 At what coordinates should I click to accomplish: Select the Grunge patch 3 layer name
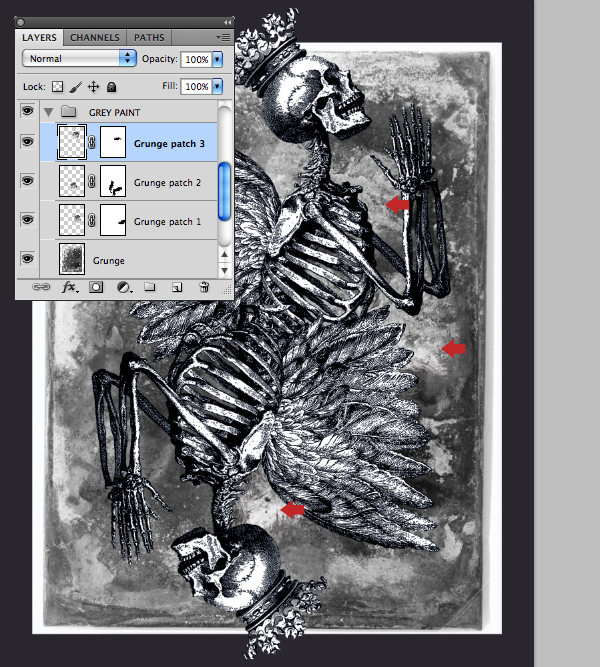click(169, 144)
